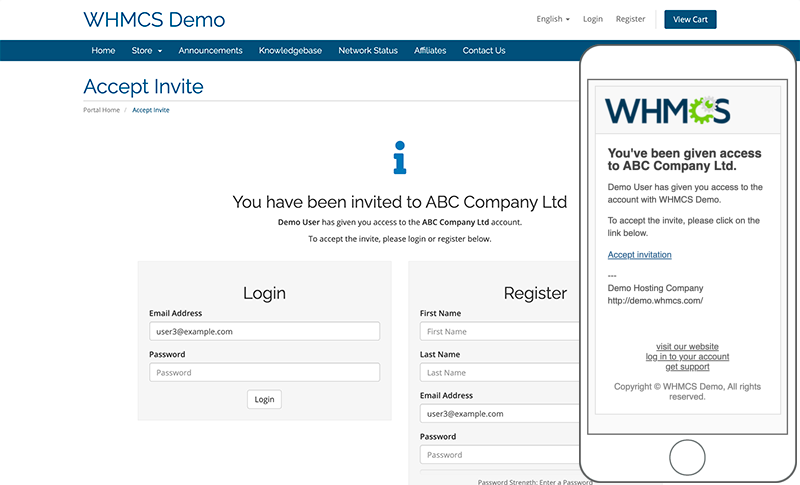The width and height of the screenshot is (800, 485).
Task: Click the WHMCS logo in the phone email
Action: tap(667, 110)
